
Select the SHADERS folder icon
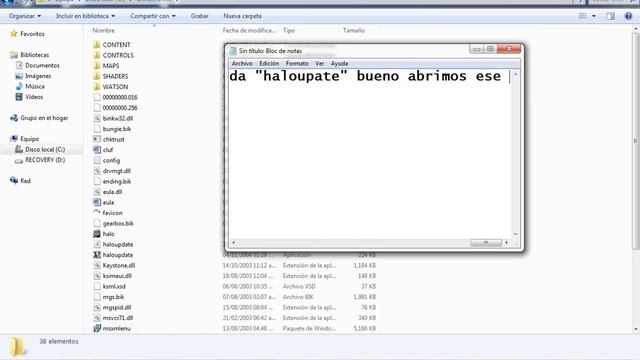(x=97, y=76)
